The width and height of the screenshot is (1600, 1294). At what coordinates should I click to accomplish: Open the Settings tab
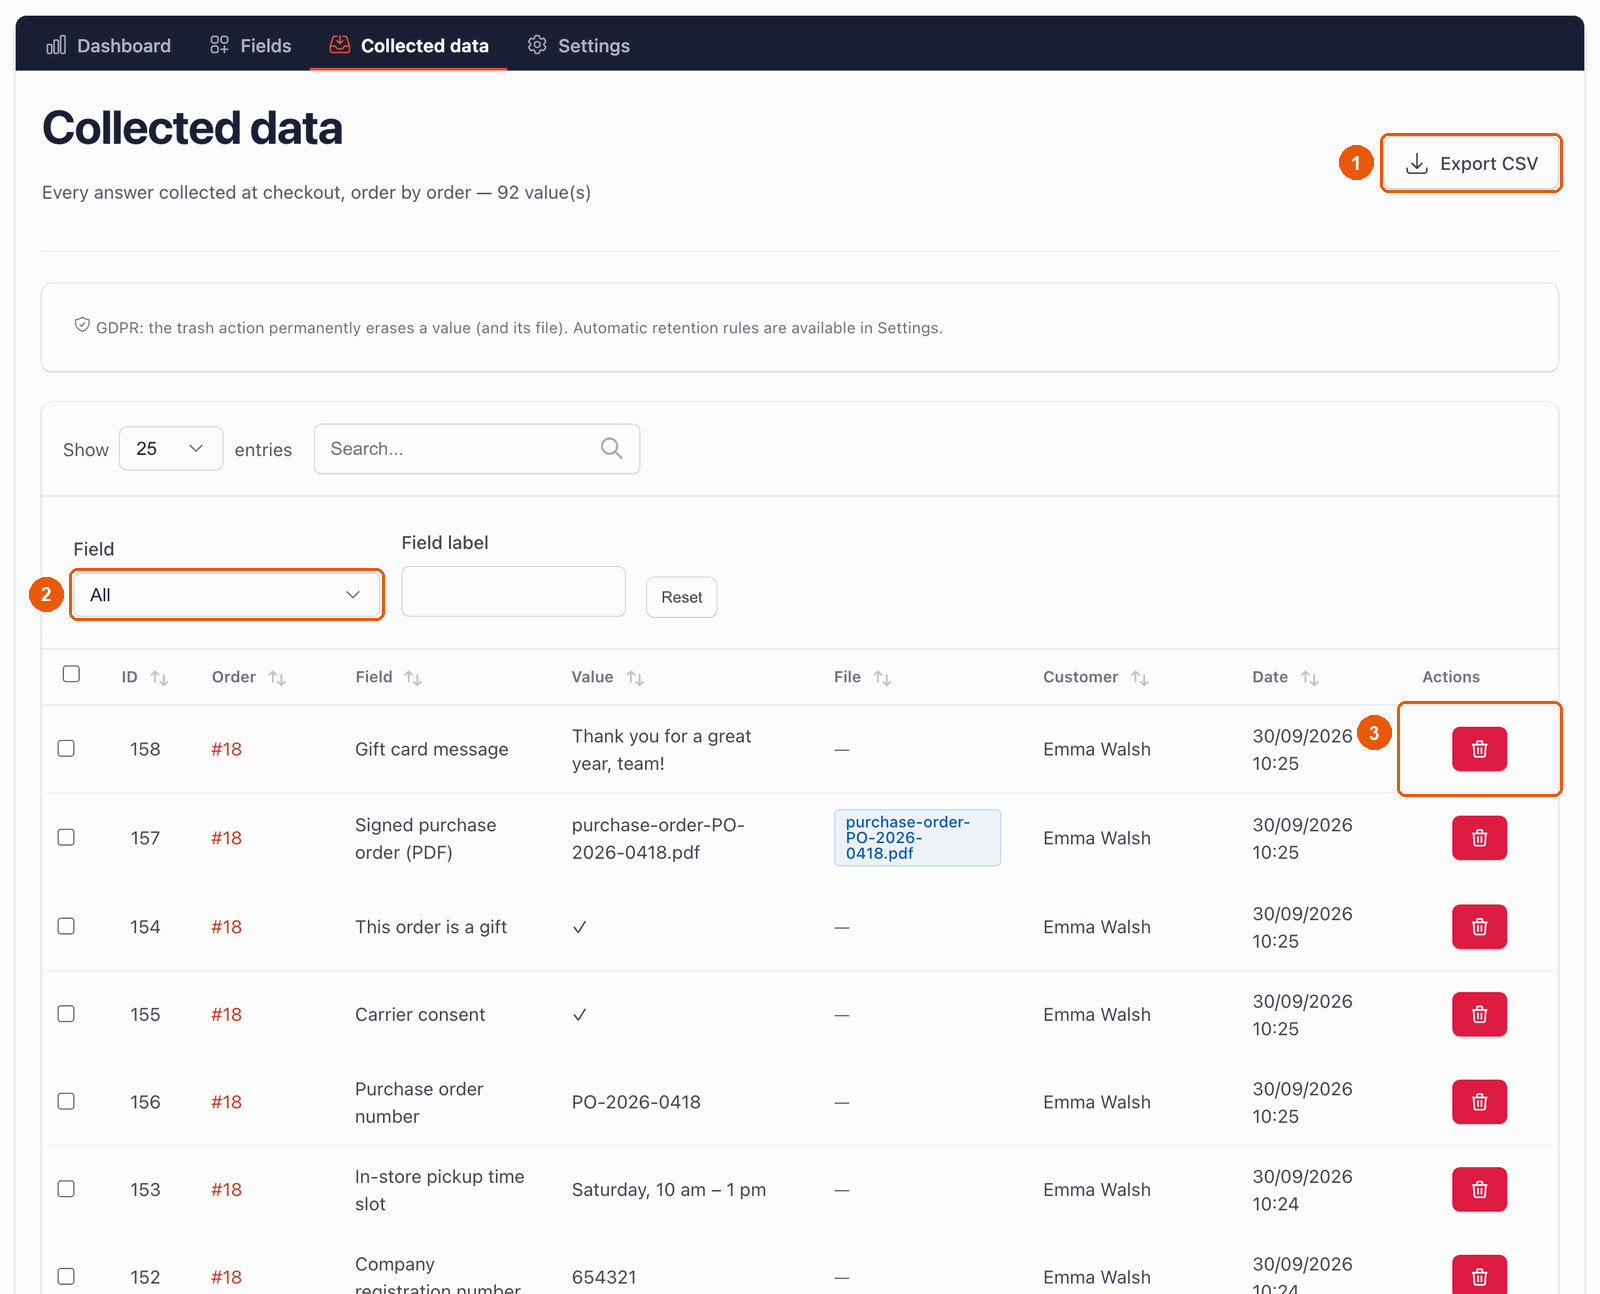pyautogui.click(x=579, y=45)
